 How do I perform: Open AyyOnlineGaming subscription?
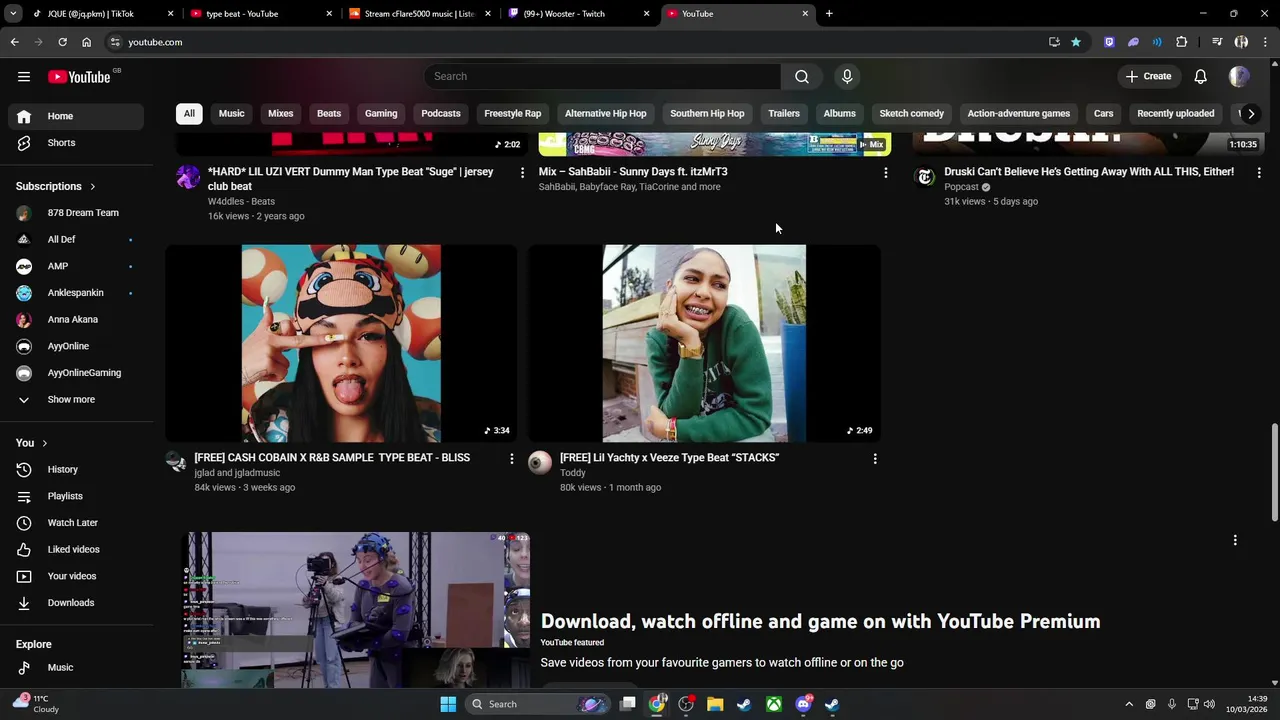point(76,373)
